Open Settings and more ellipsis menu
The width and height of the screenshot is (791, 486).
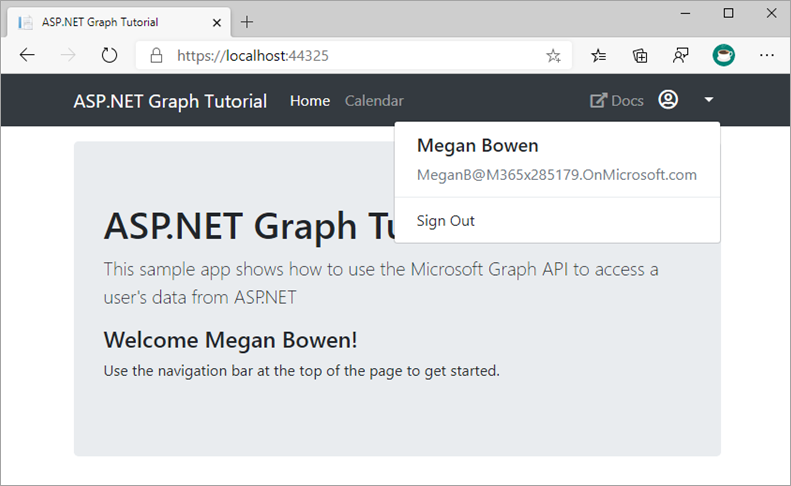pyautogui.click(x=766, y=55)
